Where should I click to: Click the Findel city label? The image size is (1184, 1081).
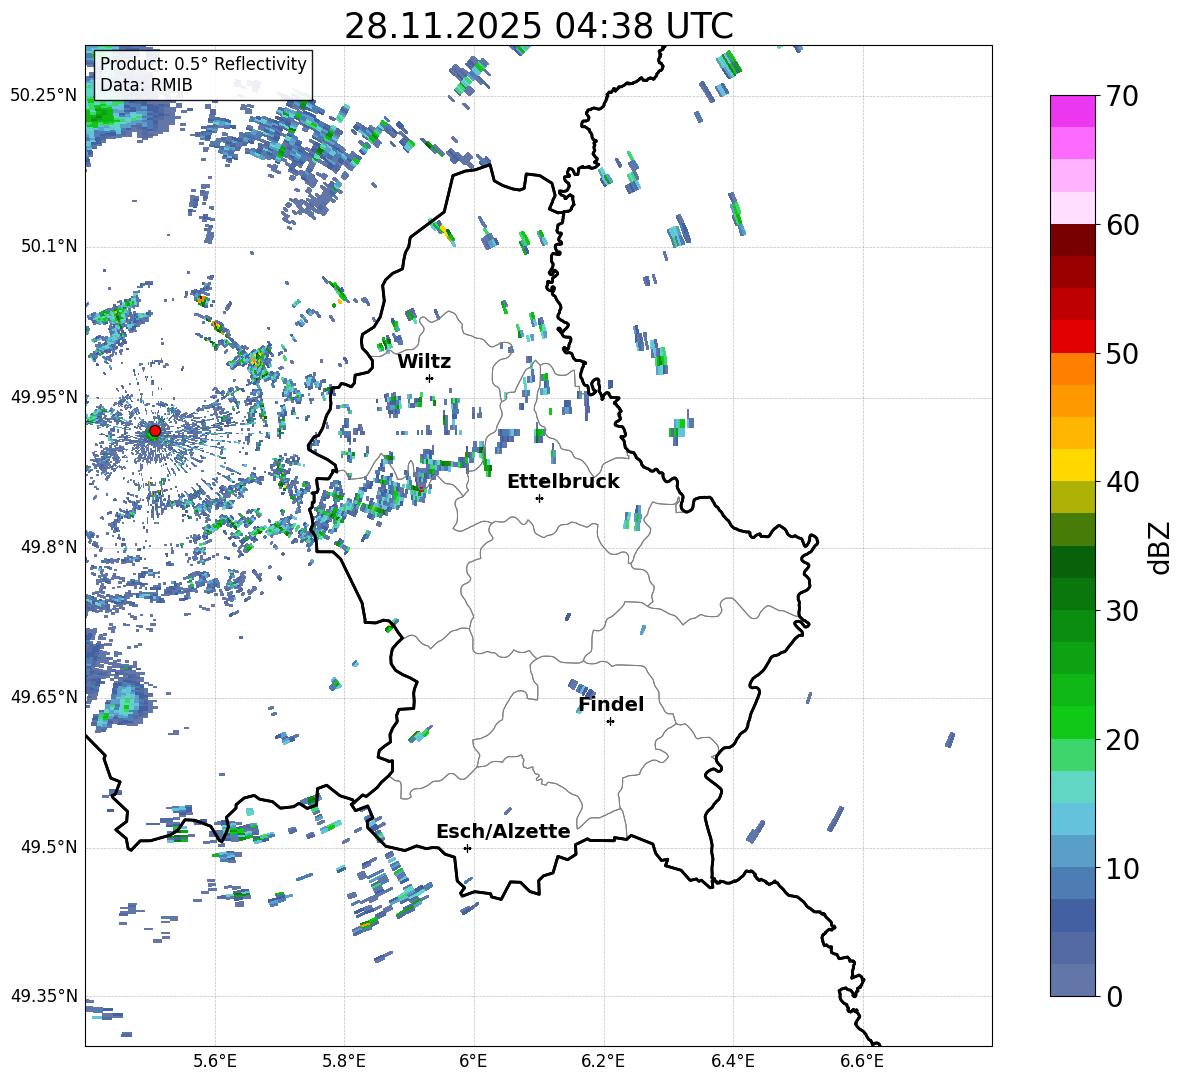pos(611,704)
